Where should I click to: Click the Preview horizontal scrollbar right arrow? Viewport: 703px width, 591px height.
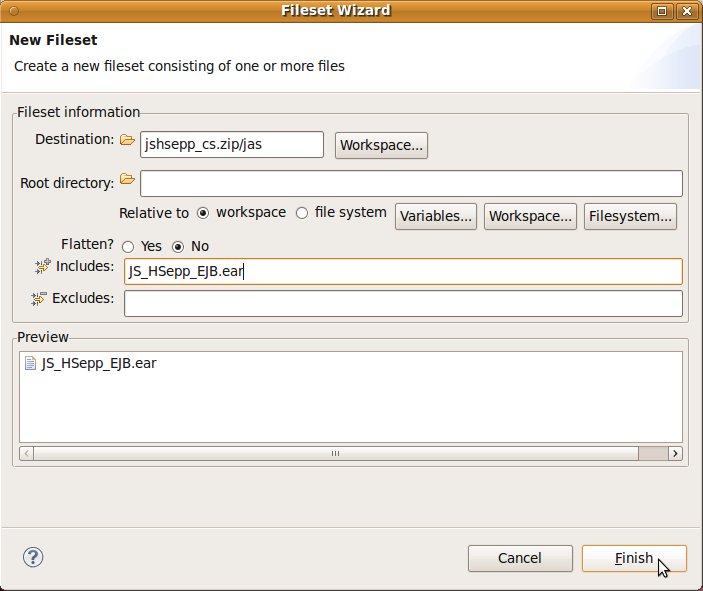pyautogui.click(x=675, y=453)
